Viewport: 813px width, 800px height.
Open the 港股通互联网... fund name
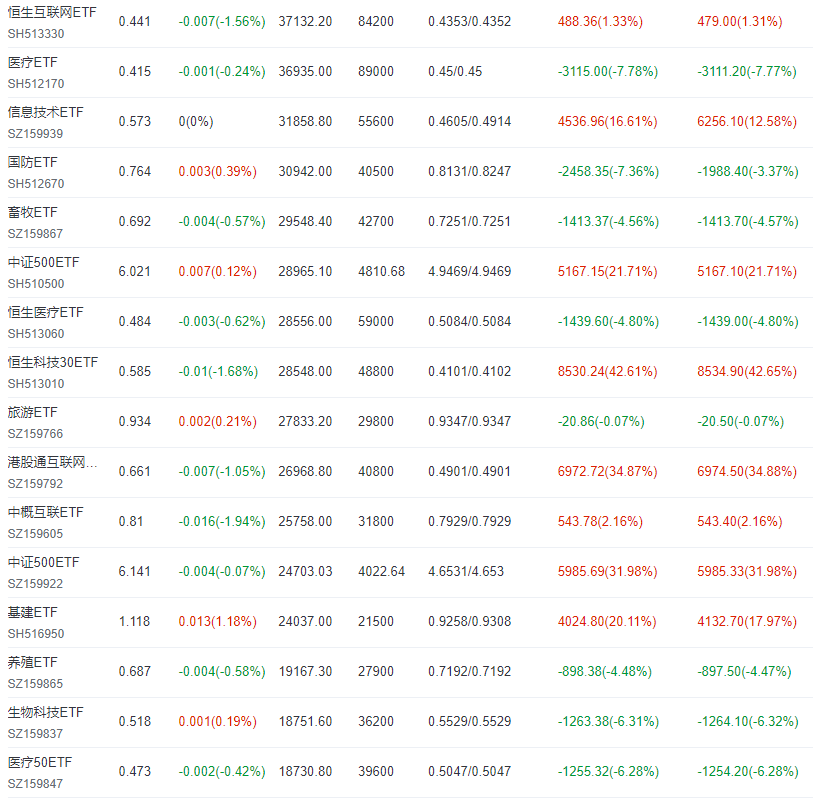(52, 462)
